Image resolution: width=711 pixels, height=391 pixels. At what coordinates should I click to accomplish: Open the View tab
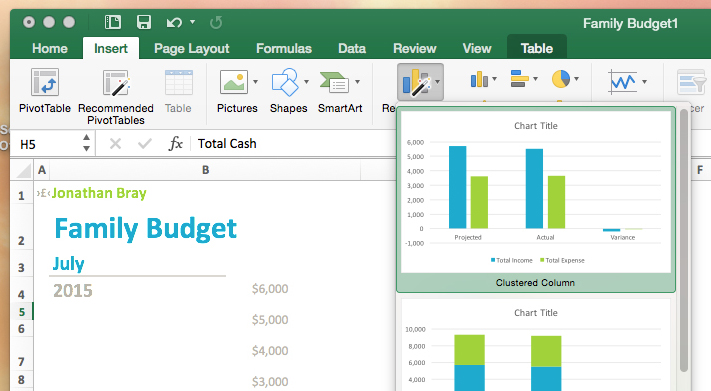[x=477, y=49]
